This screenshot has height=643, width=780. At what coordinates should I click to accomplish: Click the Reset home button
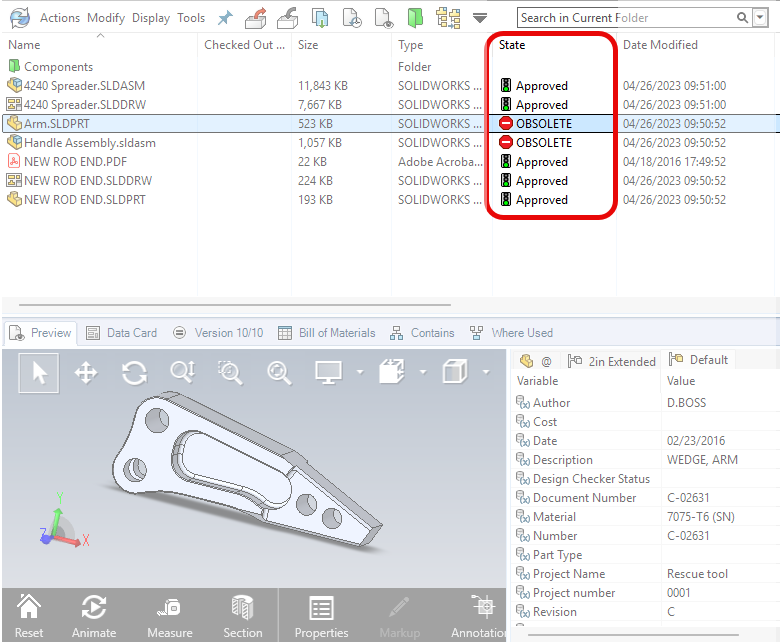tap(29, 617)
